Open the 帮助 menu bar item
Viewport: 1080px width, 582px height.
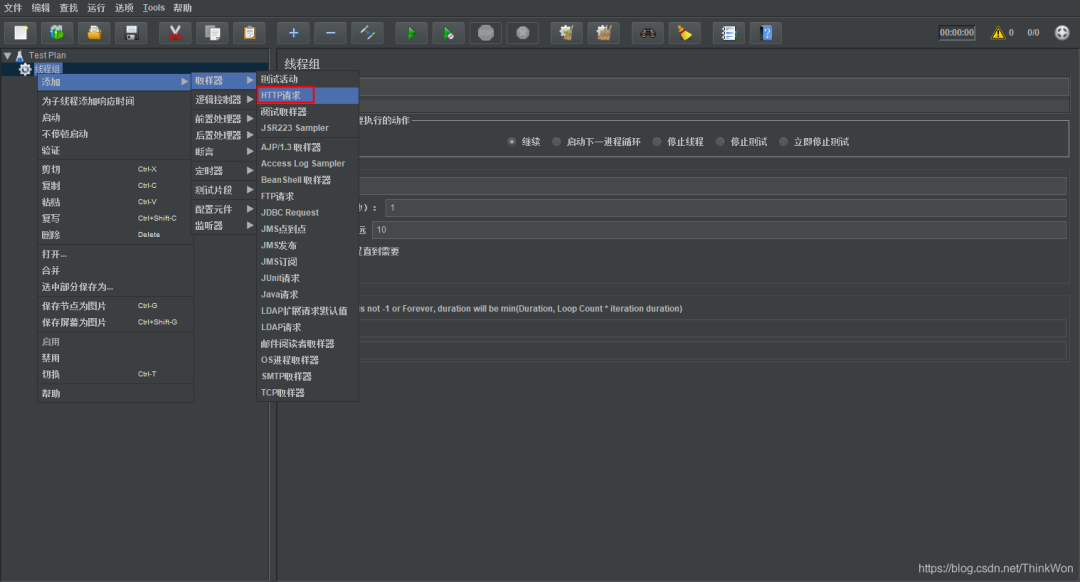pyautogui.click(x=183, y=8)
